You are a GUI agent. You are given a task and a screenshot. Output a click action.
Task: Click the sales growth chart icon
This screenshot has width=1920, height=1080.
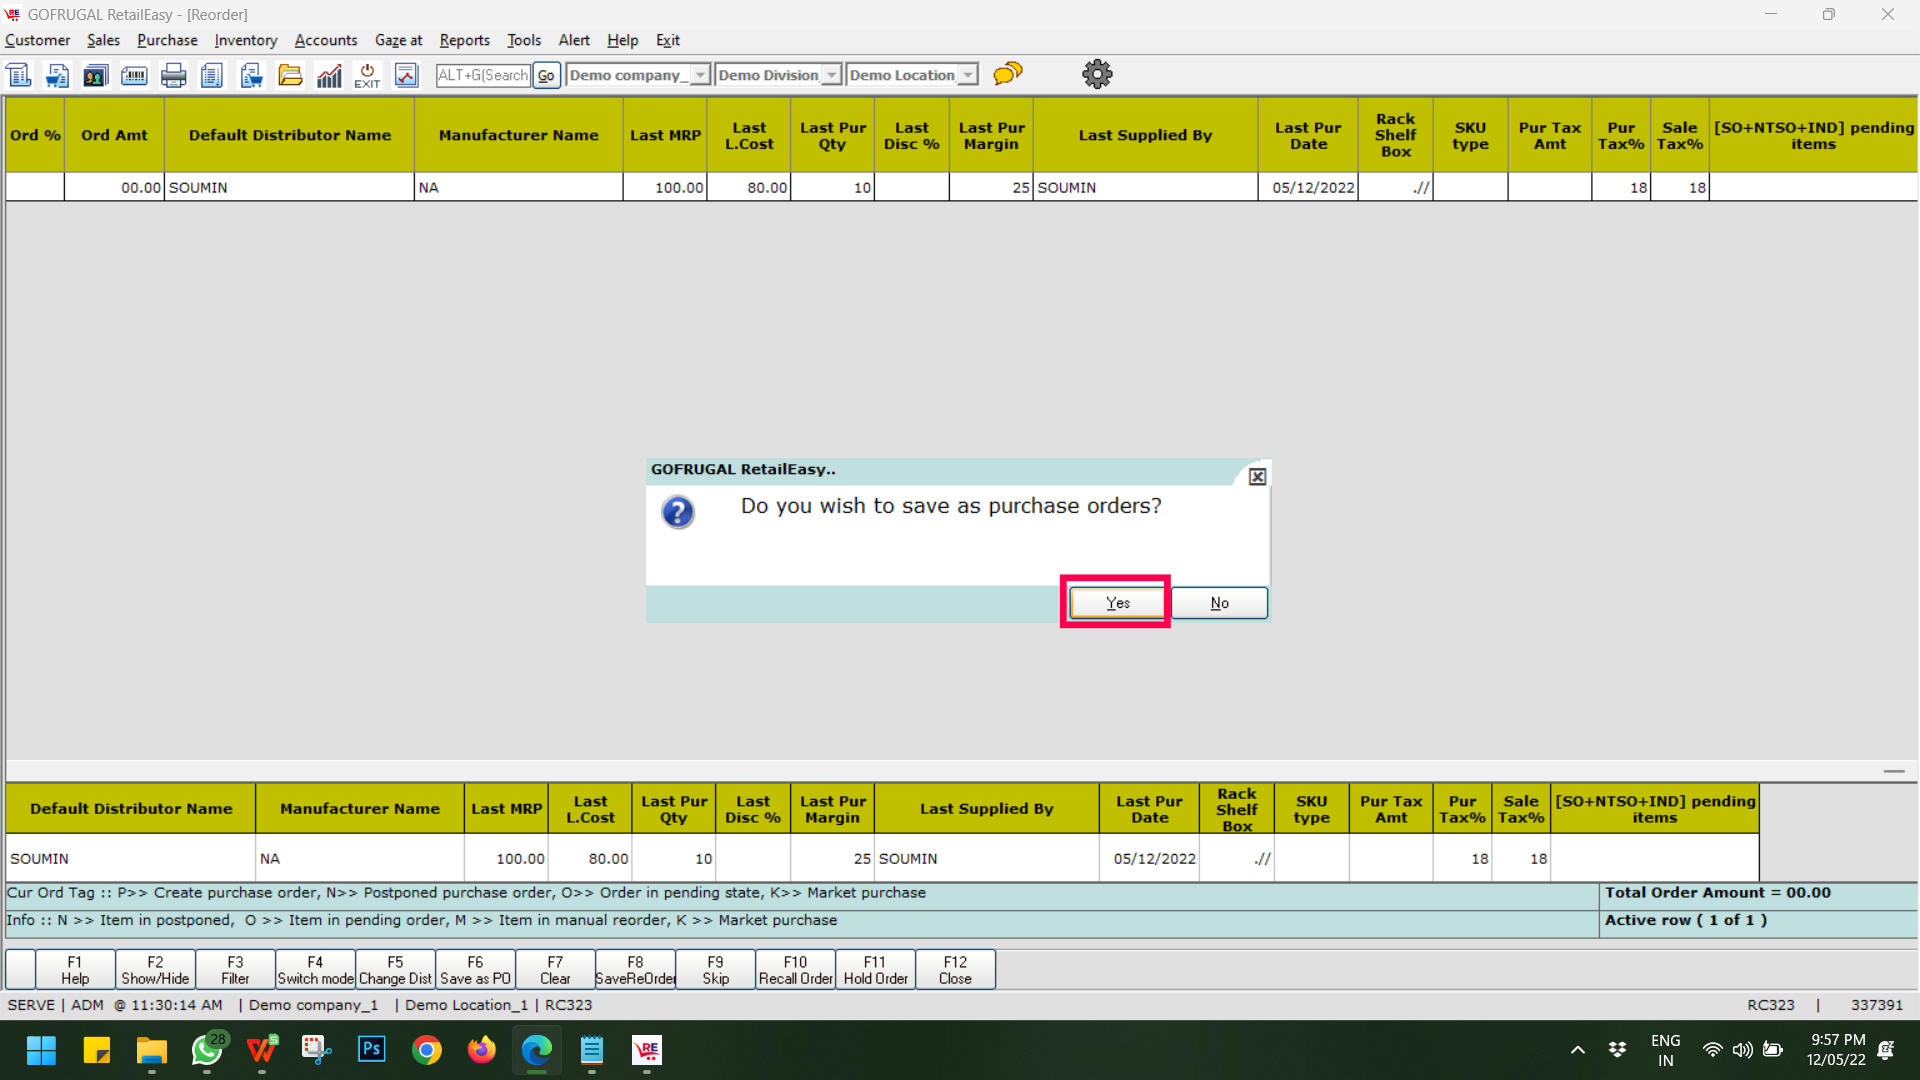(x=329, y=75)
